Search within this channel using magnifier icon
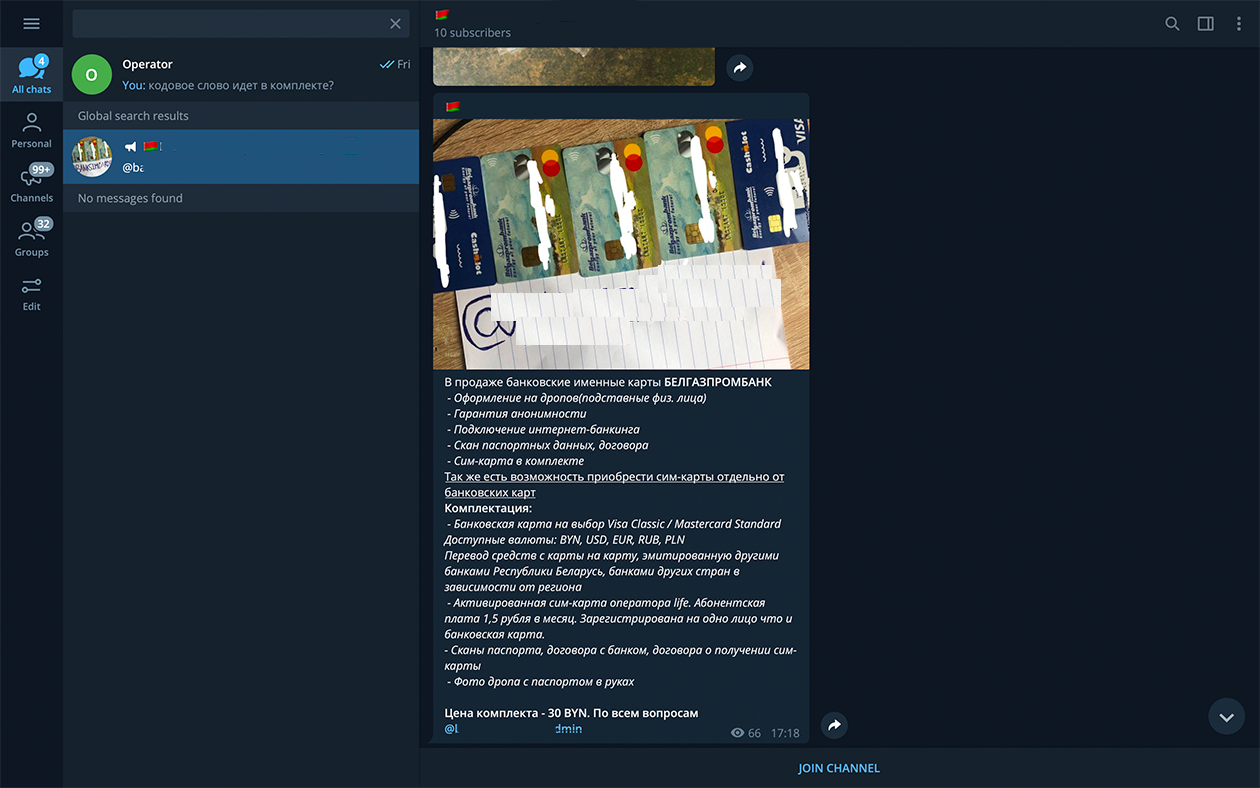1260x788 pixels. point(1172,24)
